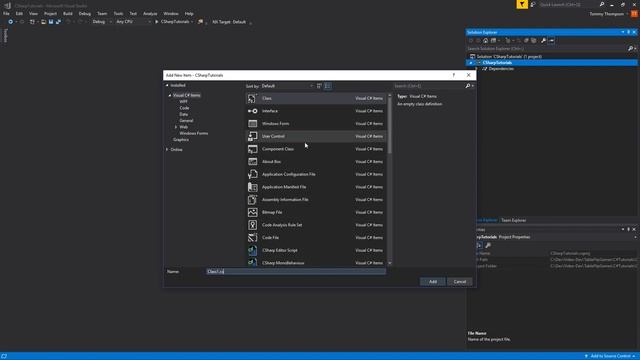Image resolution: width=640 pixels, height=360 pixels.
Task: Click the notifications flag icon
Action: [522, 4]
